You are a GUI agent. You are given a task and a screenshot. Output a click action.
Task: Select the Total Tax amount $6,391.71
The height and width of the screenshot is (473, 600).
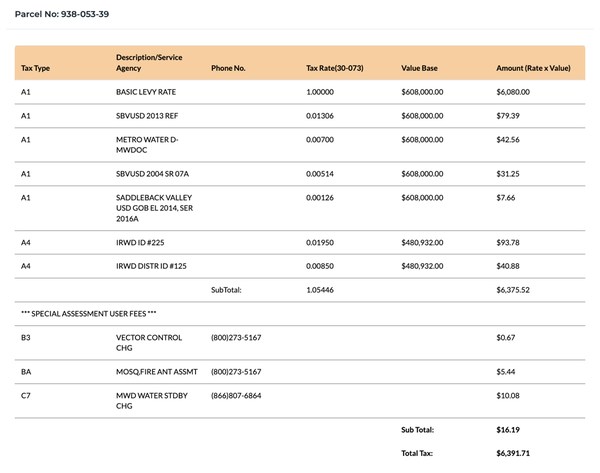click(513, 453)
